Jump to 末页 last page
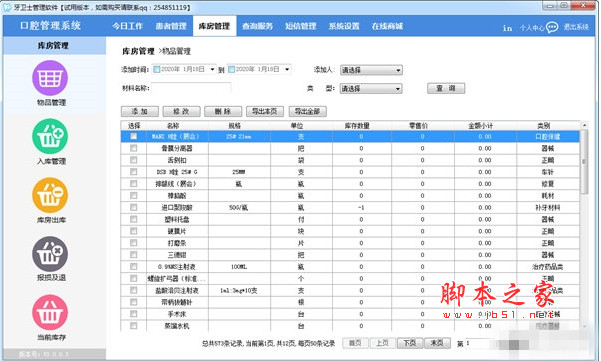The image size is (601, 361). [x=437, y=343]
